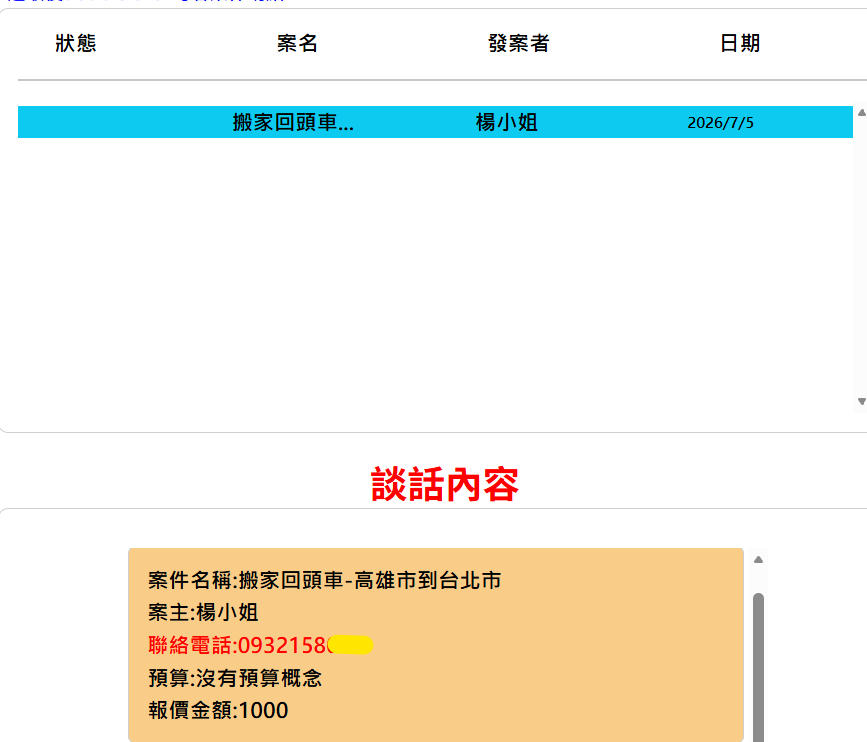
Task: Click the 報價金額:1000 line
Action: pos(218,710)
